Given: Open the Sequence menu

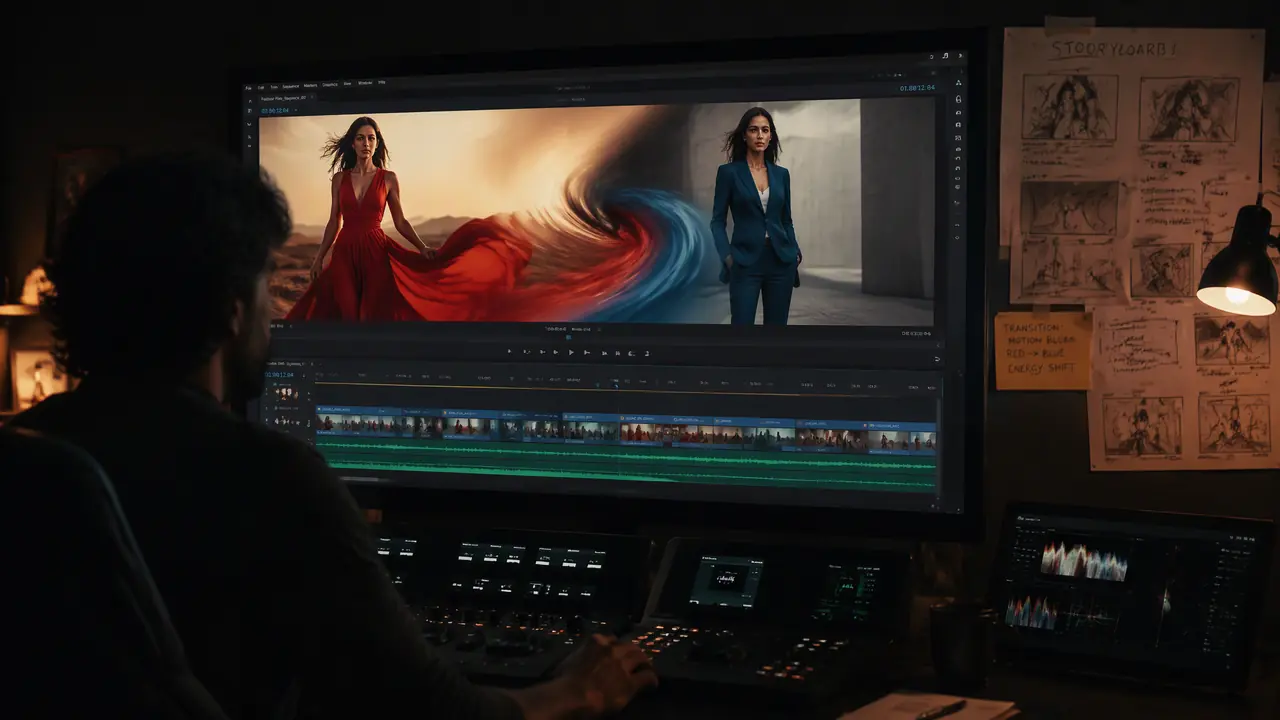Looking at the screenshot, I should click(x=291, y=86).
